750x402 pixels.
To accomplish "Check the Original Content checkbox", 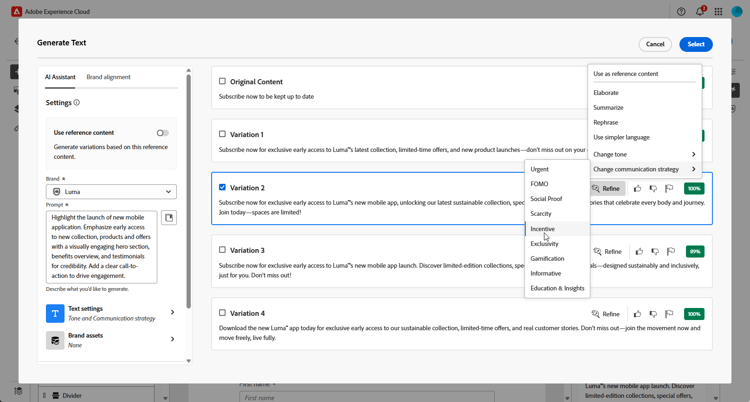I will (x=222, y=81).
